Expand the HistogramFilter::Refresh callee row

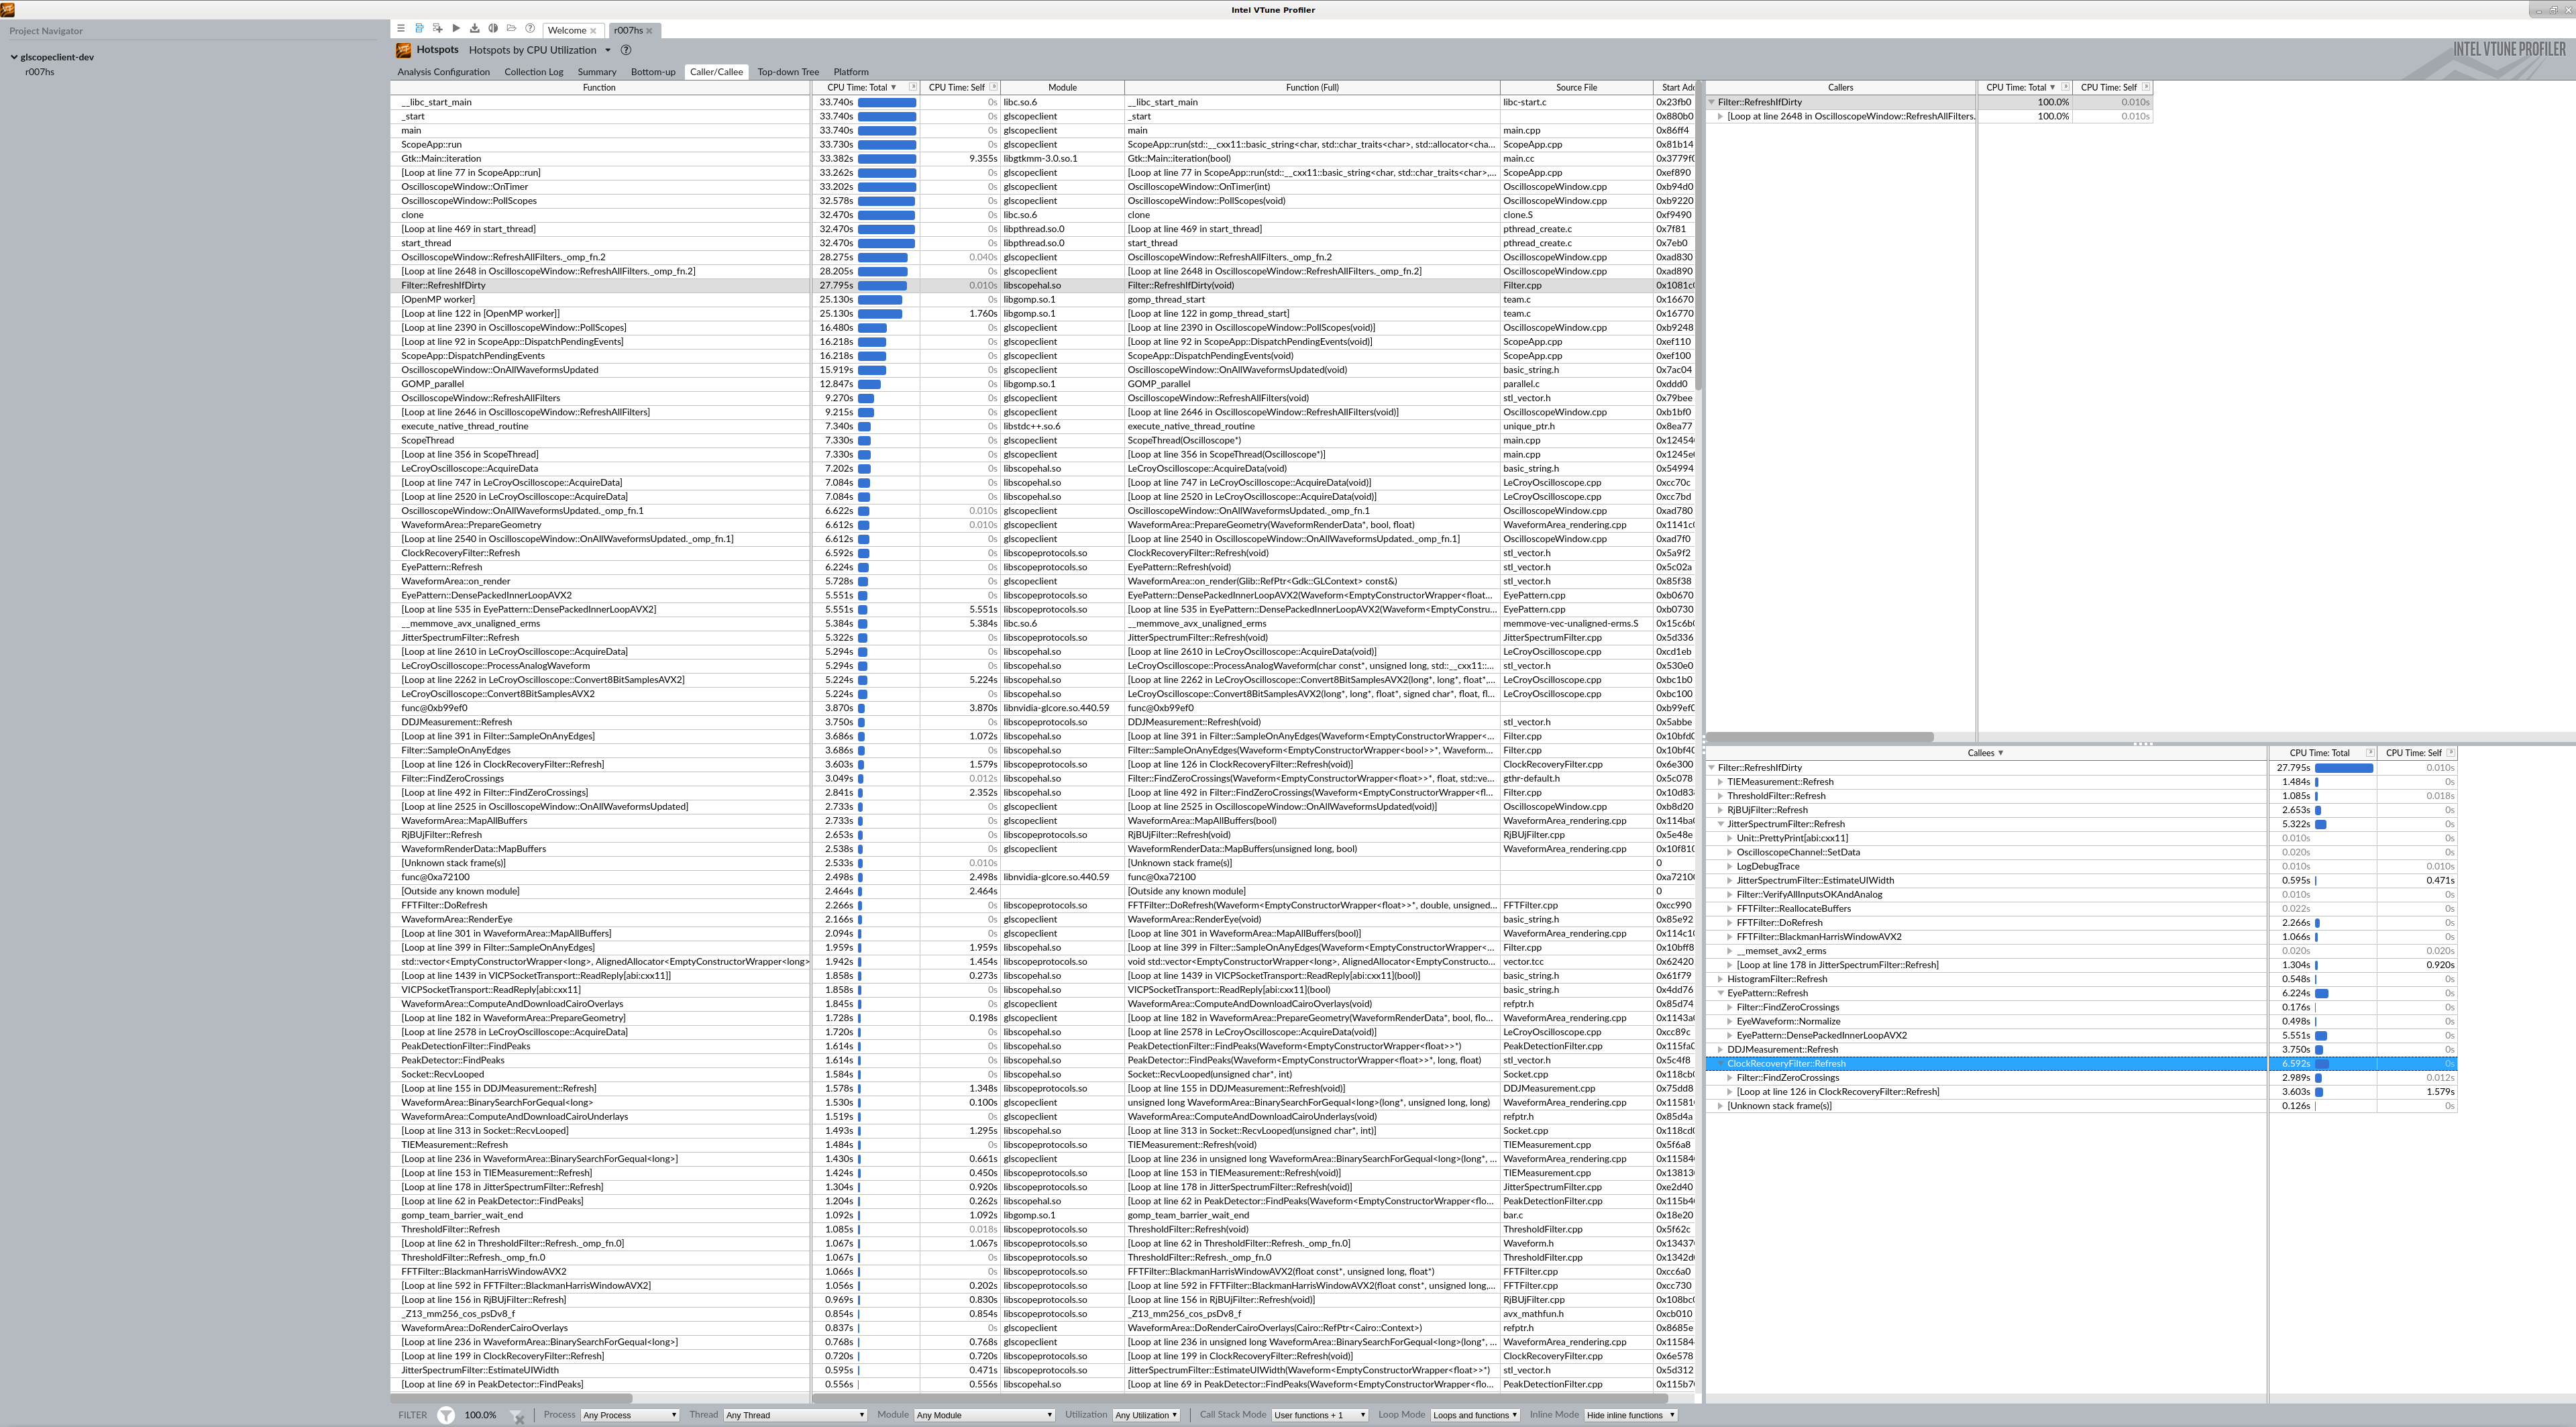click(1721, 979)
